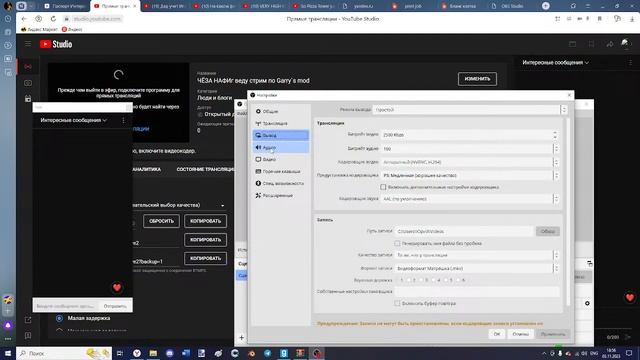The height and width of the screenshot is (360, 640).
Task: Open the encoder preset dropdown
Action: click(469, 176)
